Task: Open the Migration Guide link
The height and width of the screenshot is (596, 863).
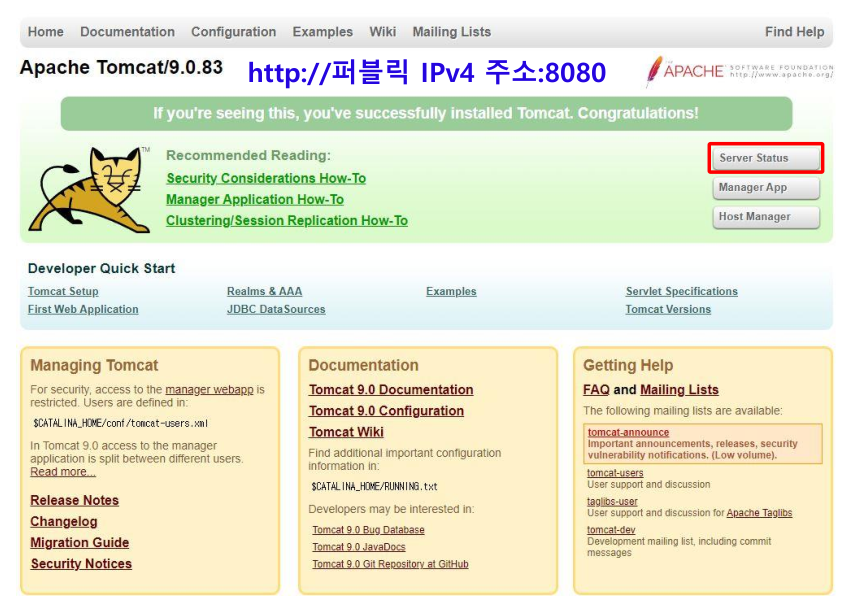Action: pyautogui.click(x=80, y=543)
